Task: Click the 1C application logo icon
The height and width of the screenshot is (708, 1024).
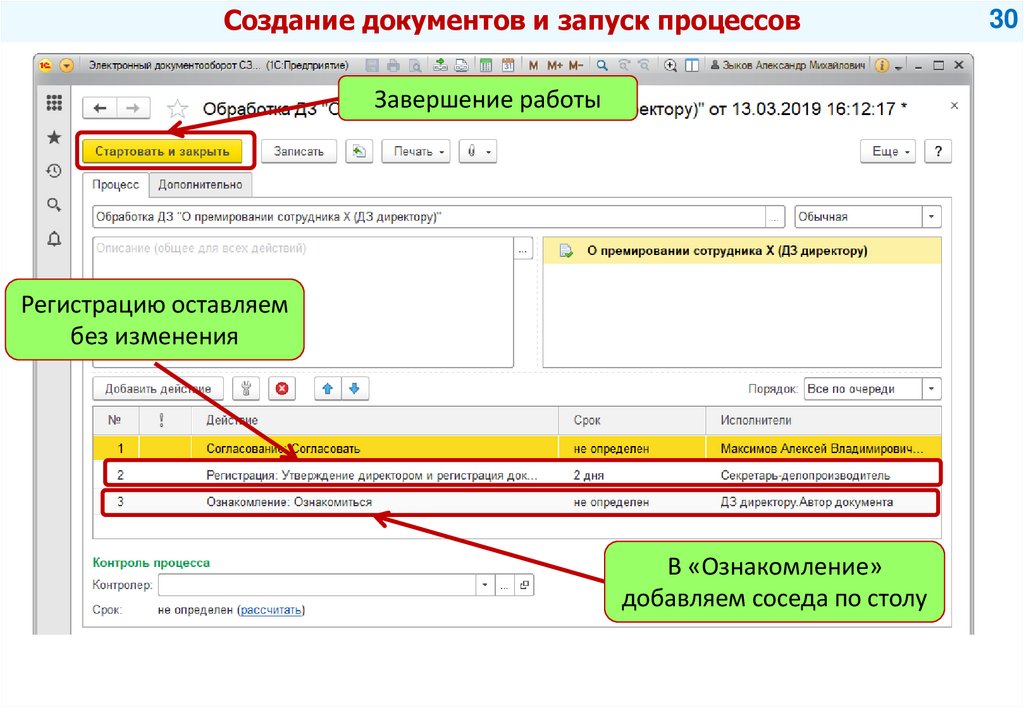Action: (x=45, y=65)
